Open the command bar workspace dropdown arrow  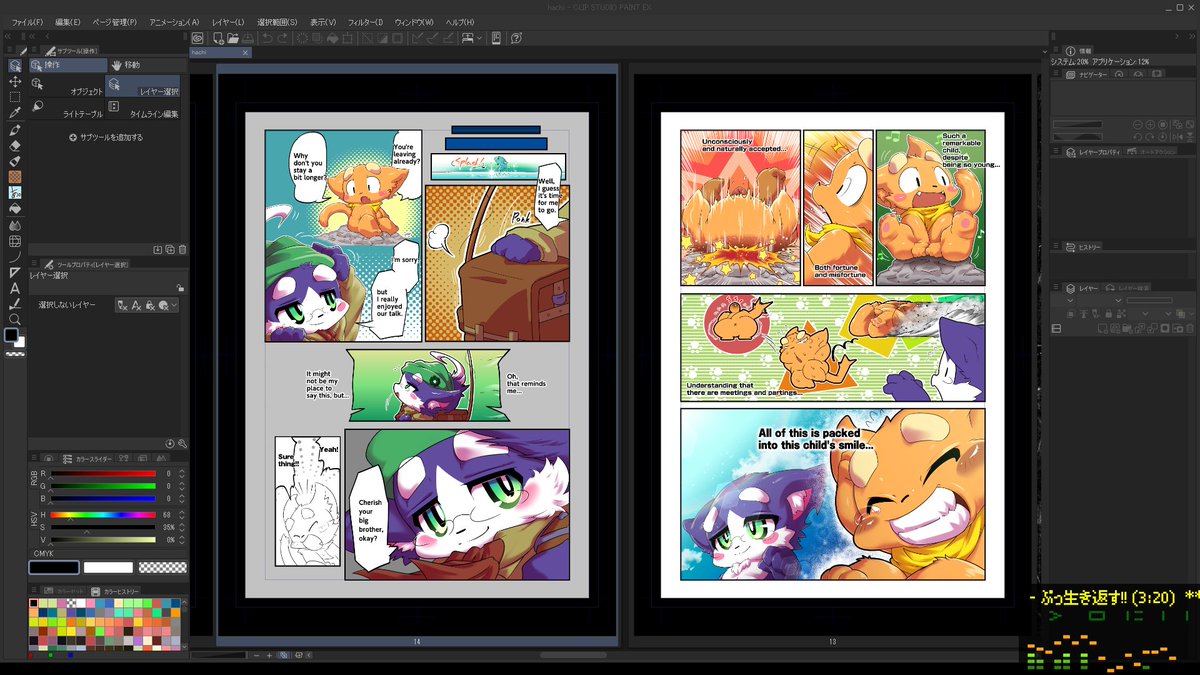click(480, 38)
